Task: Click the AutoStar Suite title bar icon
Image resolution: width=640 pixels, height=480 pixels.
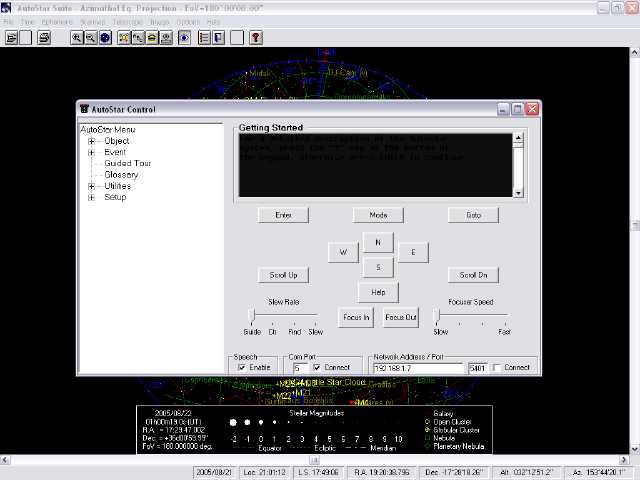Action: tap(6, 7)
